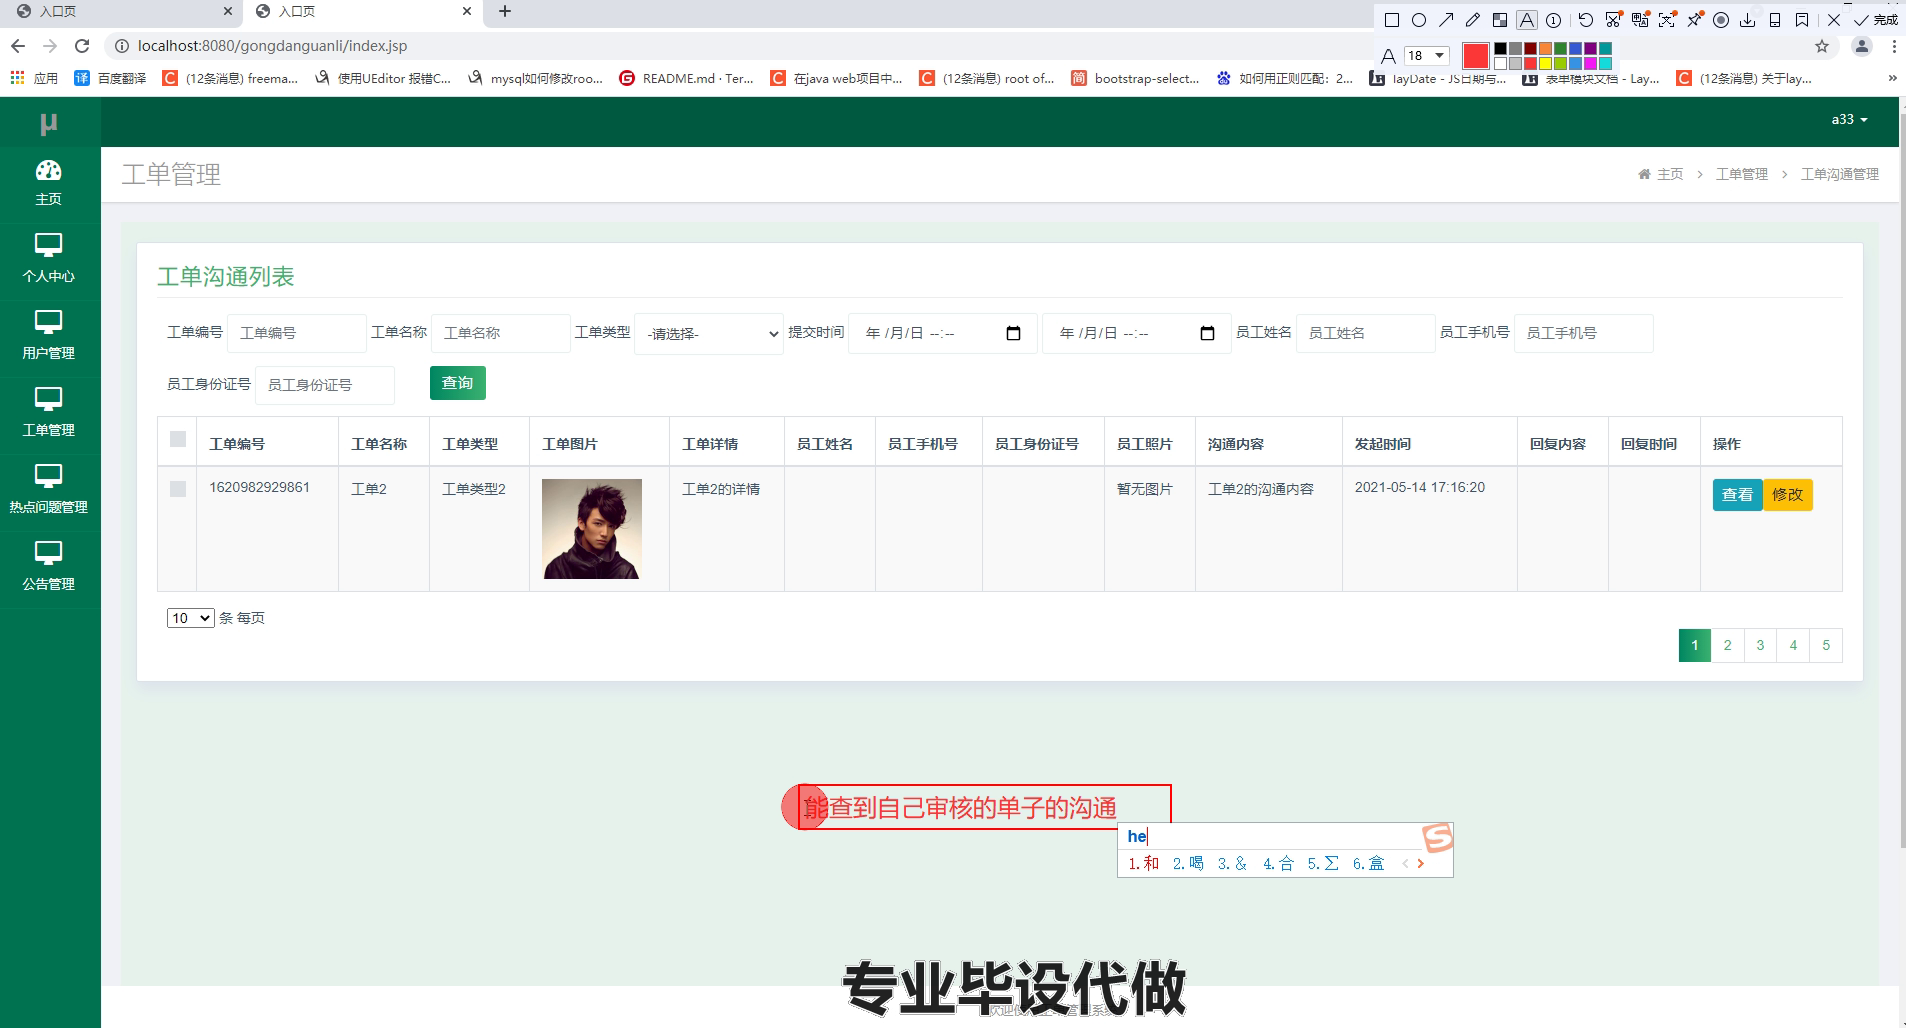Select the rectangle annotation tool
Viewport: 1906px width, 1028px height.
coord(1391,20)
